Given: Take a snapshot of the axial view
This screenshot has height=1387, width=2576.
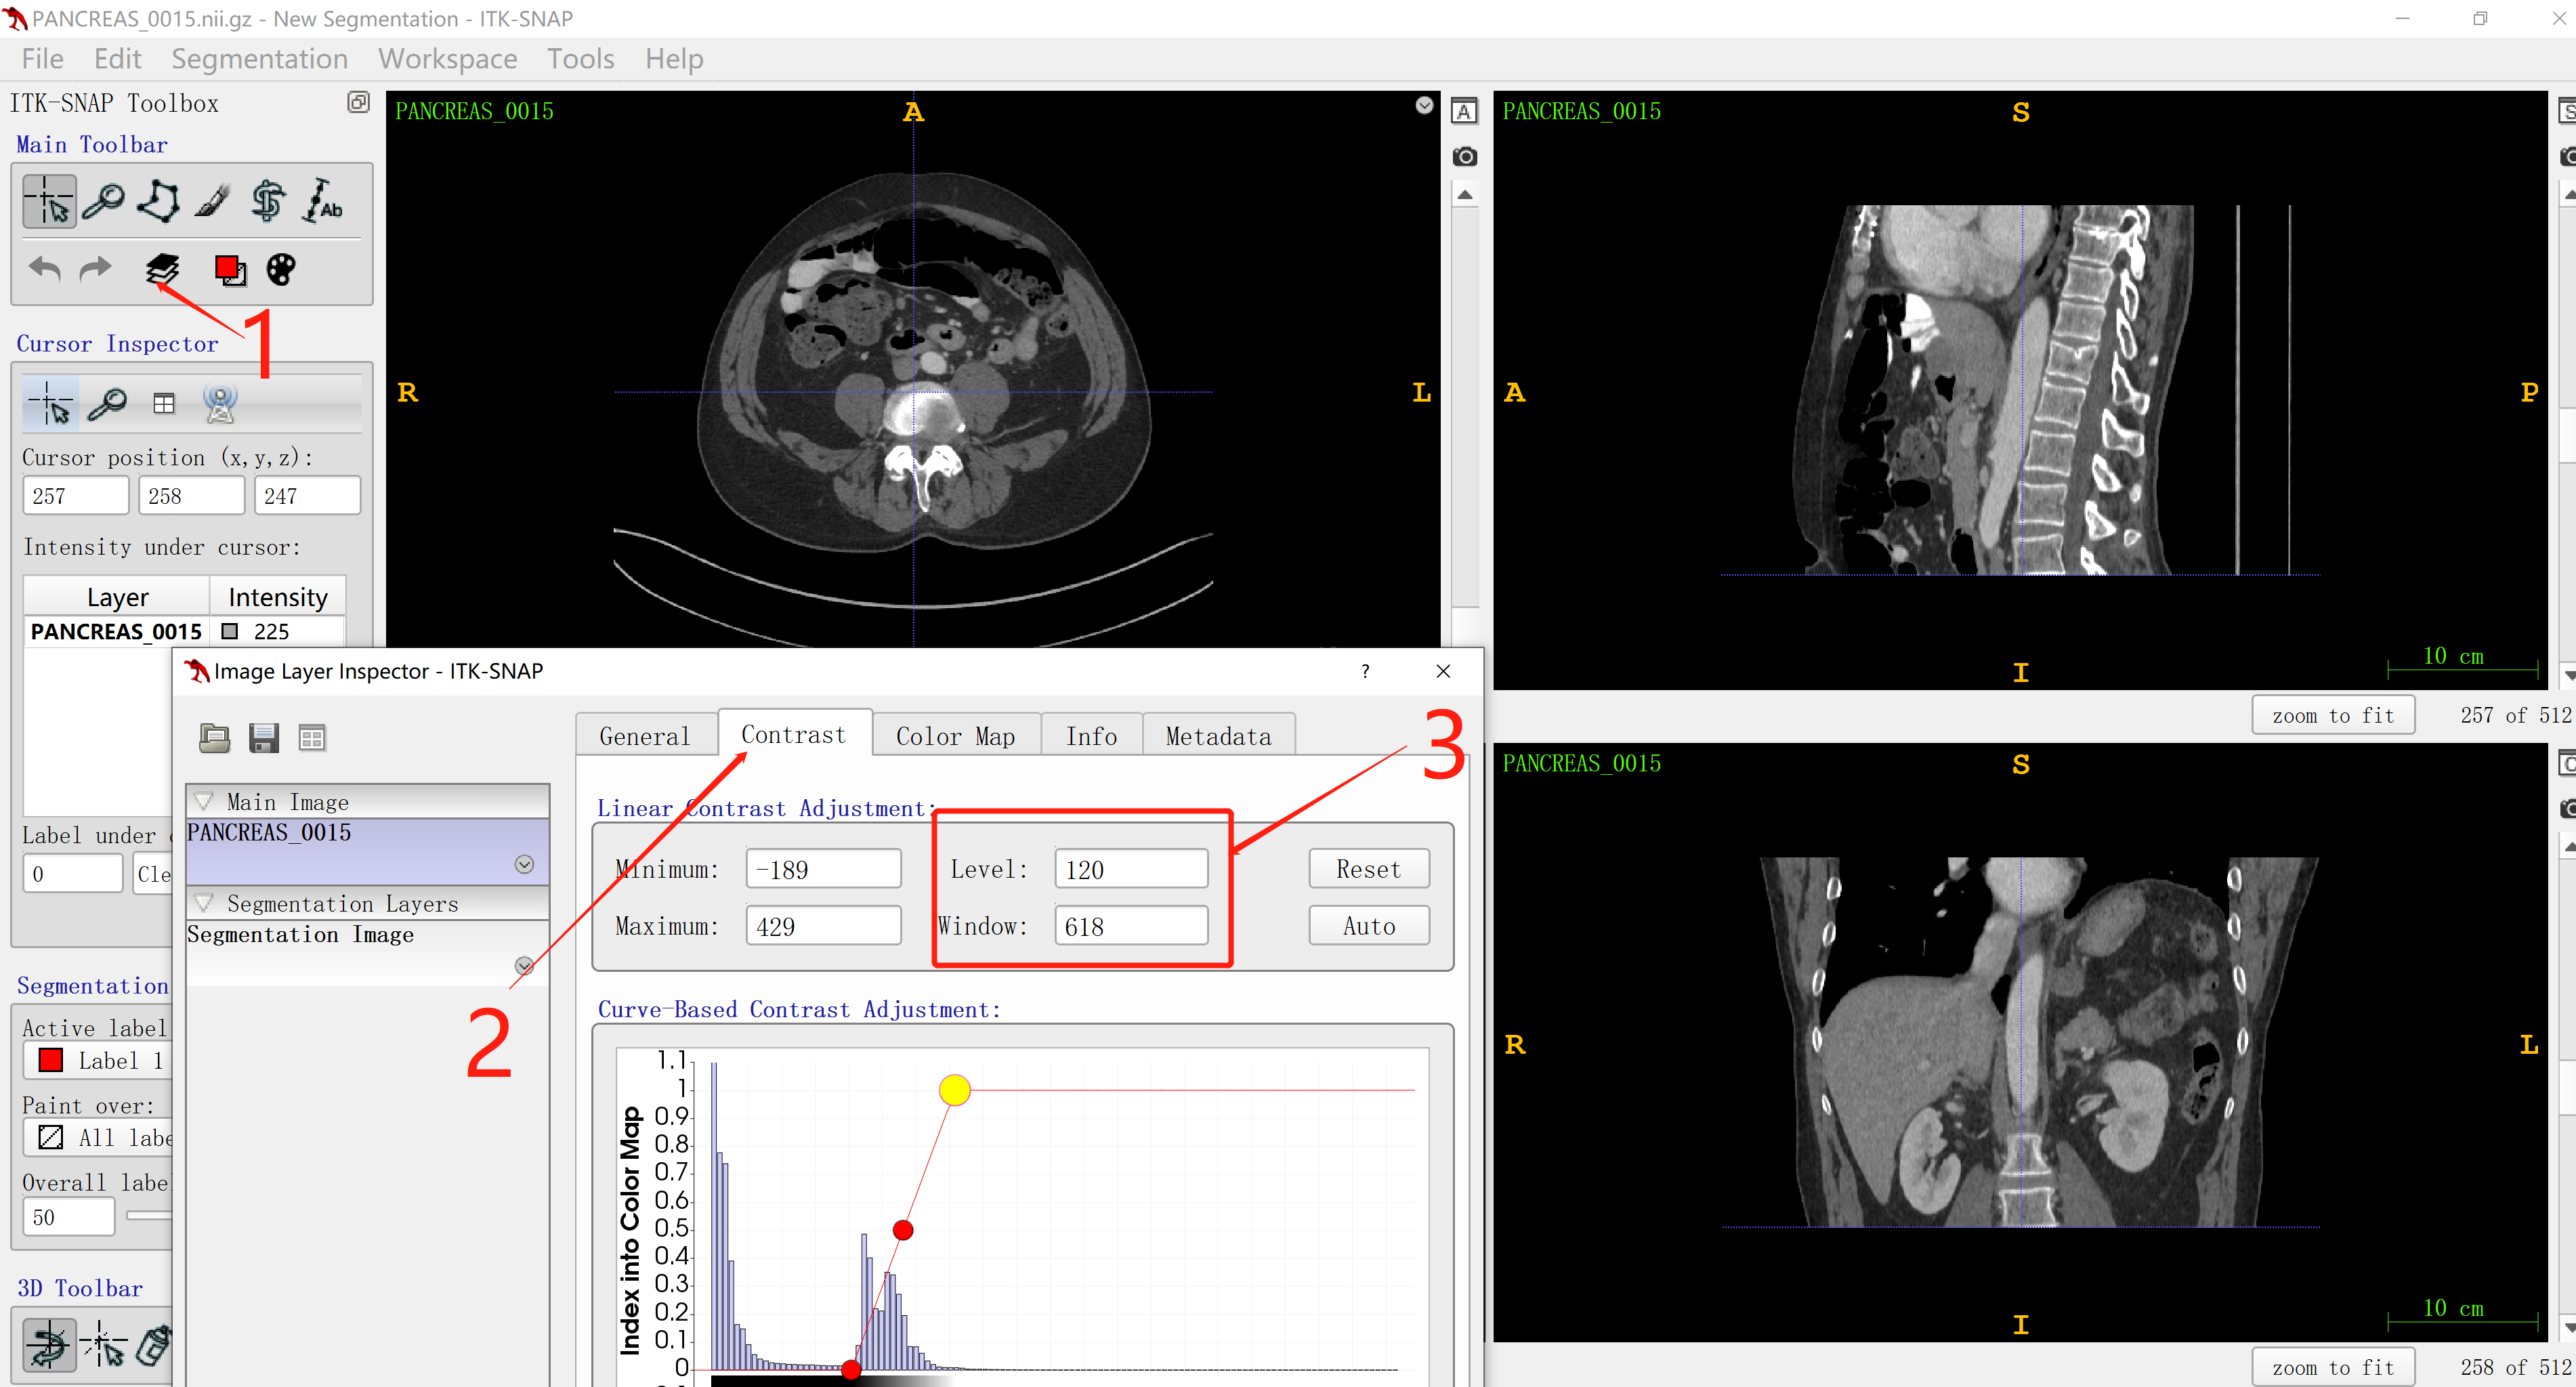Looking at the screenshot, I should [x=1464, y=156].
